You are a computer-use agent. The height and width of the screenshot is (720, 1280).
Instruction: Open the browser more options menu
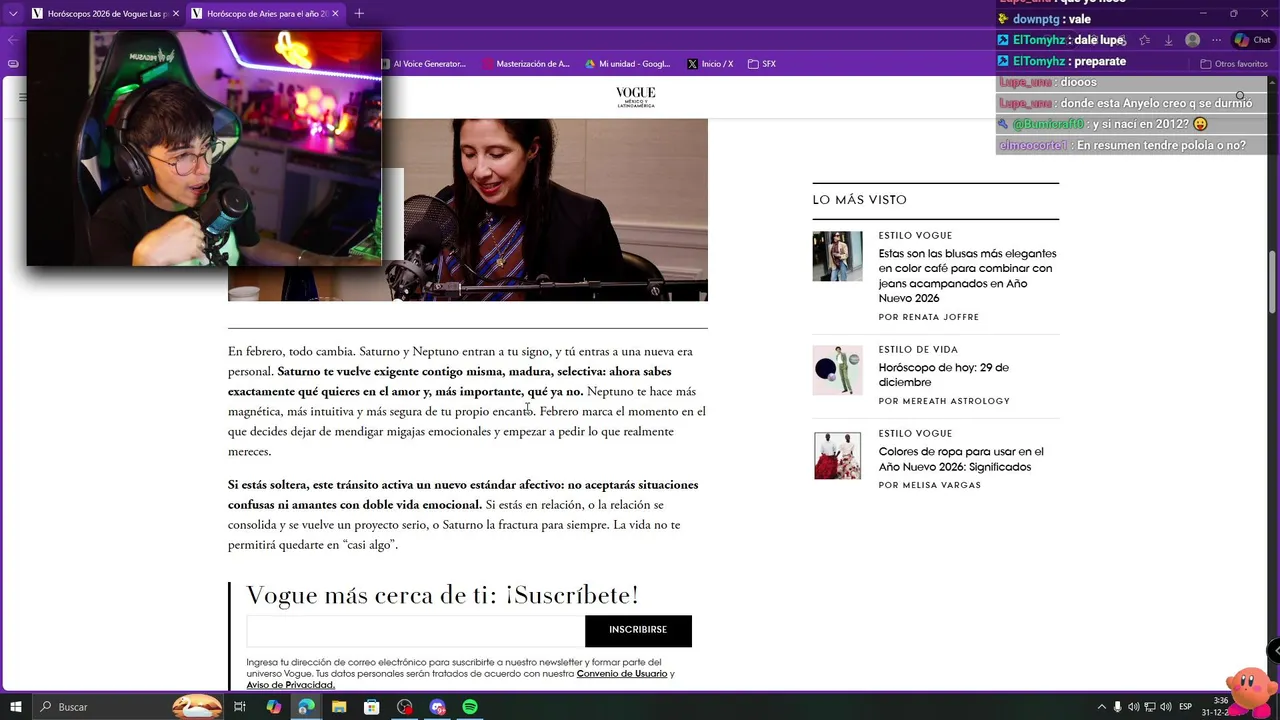[x=1216, y=40]
